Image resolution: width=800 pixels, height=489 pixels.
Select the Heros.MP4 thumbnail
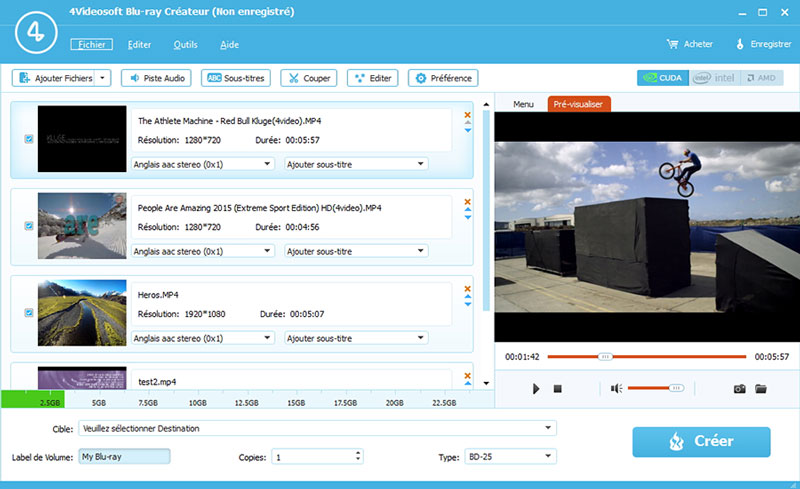82,312
